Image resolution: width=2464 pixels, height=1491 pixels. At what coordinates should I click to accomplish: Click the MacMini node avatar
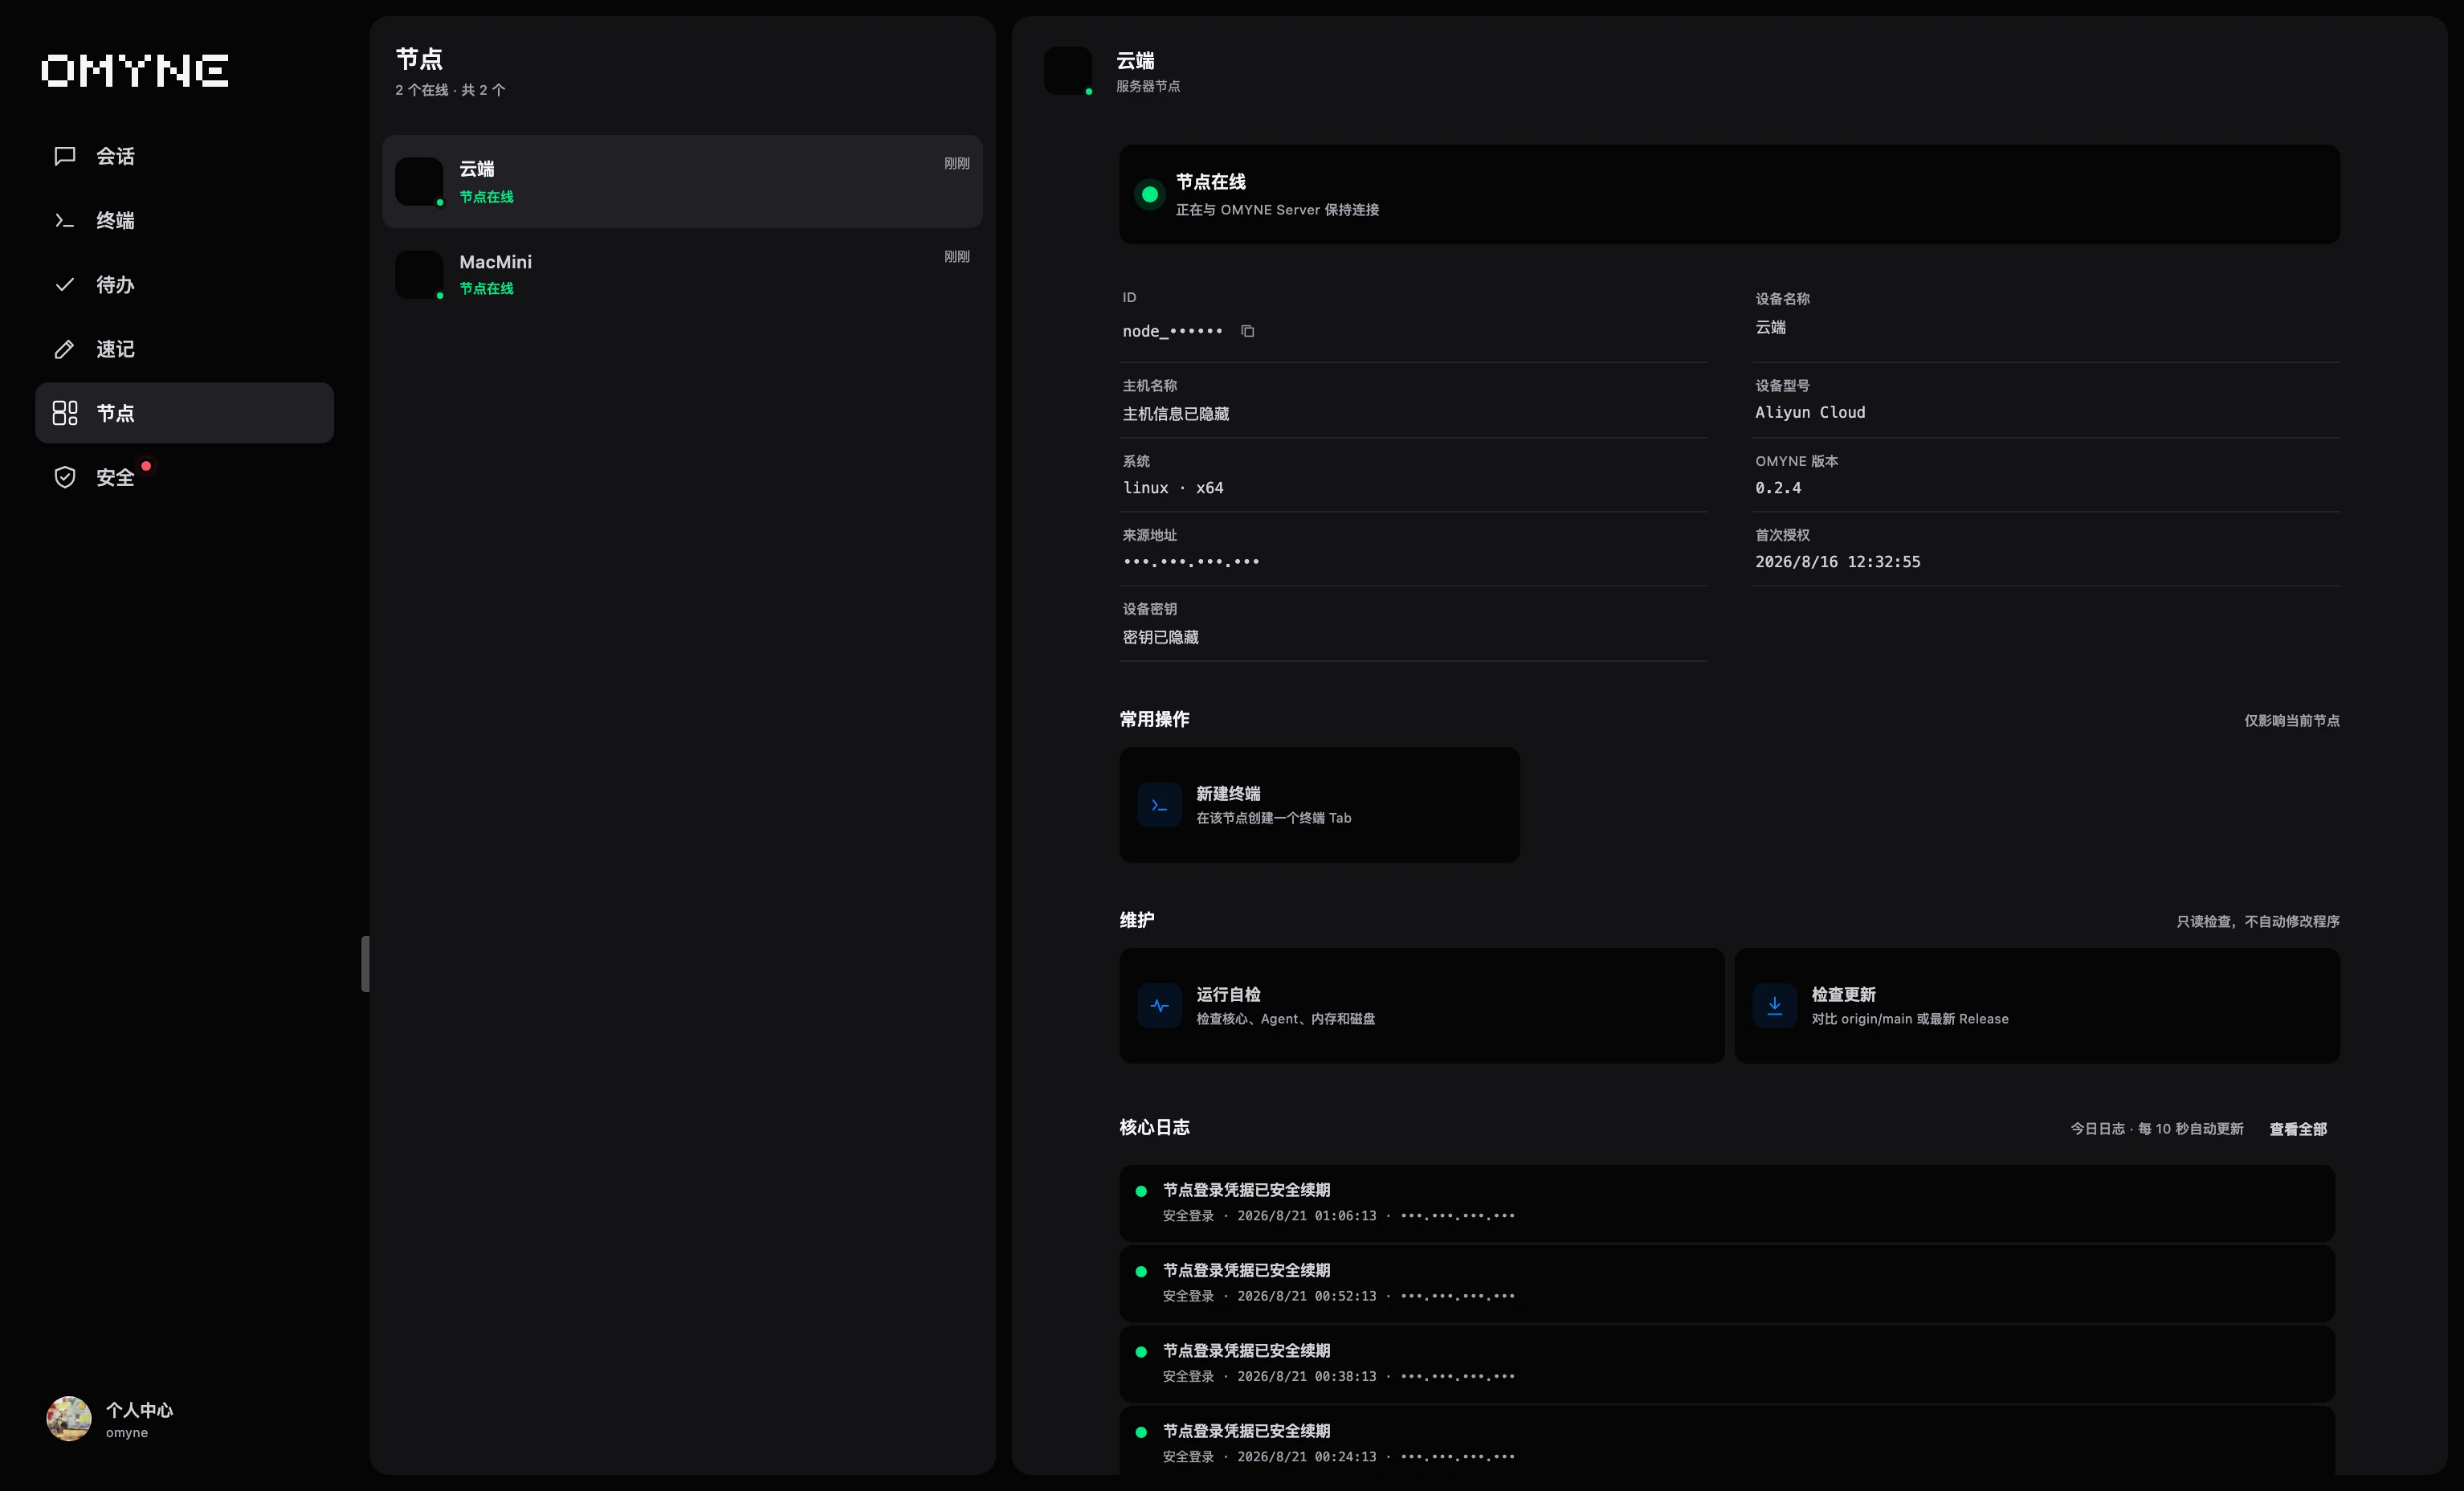coord(419,274)
